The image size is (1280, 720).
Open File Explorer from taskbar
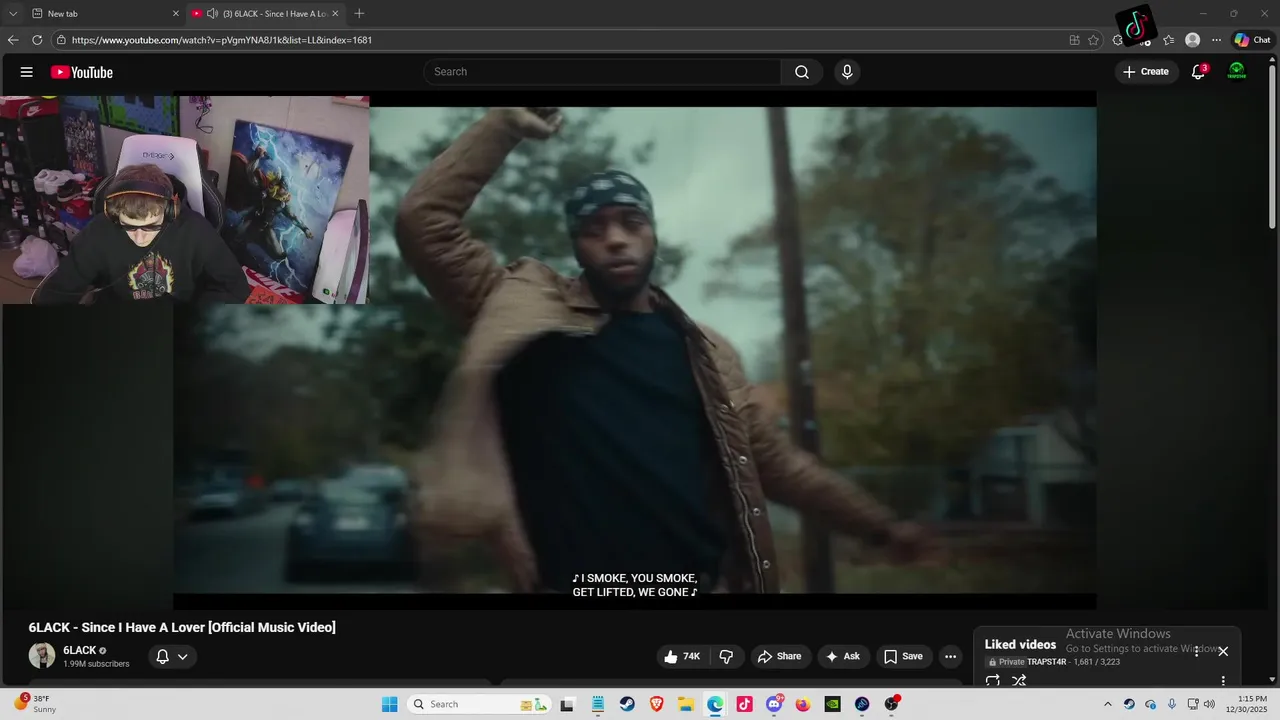click(686, 704)
